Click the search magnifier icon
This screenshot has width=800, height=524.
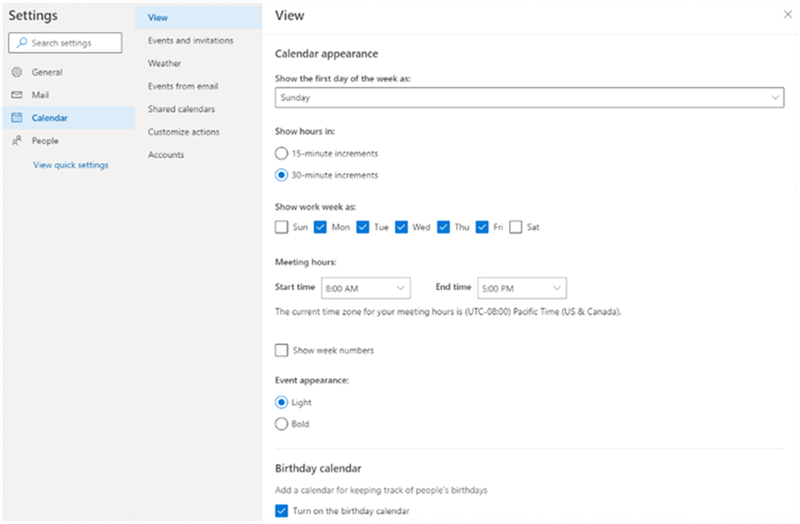[x=21, y=43]
